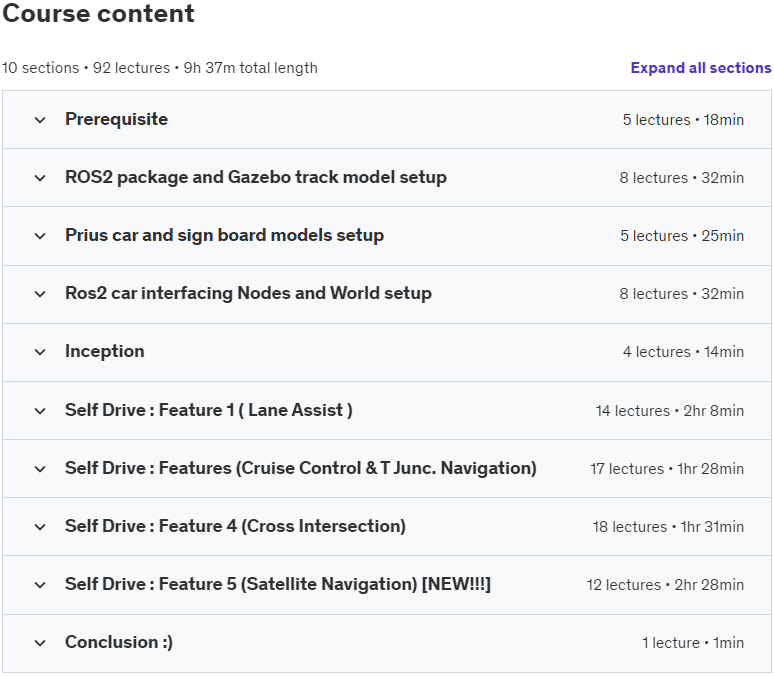Click '4 lectures • 14min' text
This screenshot has width=774, height=676.
point(683,352)
